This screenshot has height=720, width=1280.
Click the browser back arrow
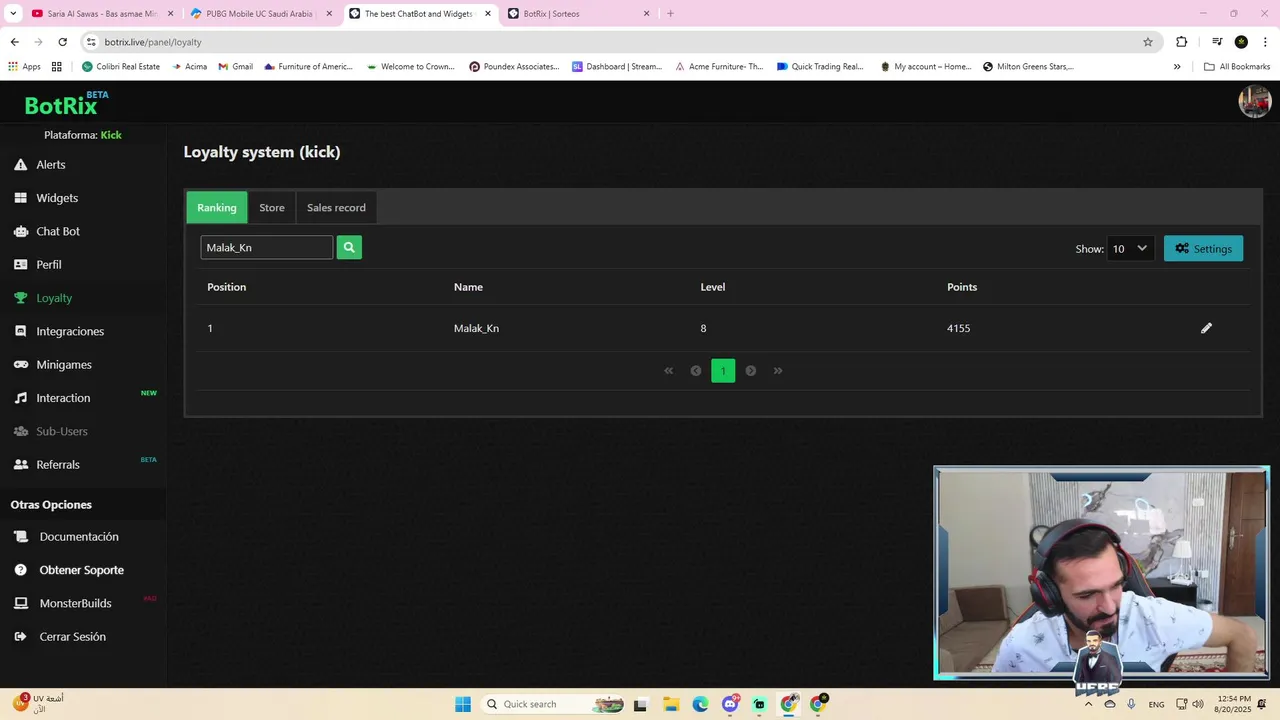click(x=14, y=42)
